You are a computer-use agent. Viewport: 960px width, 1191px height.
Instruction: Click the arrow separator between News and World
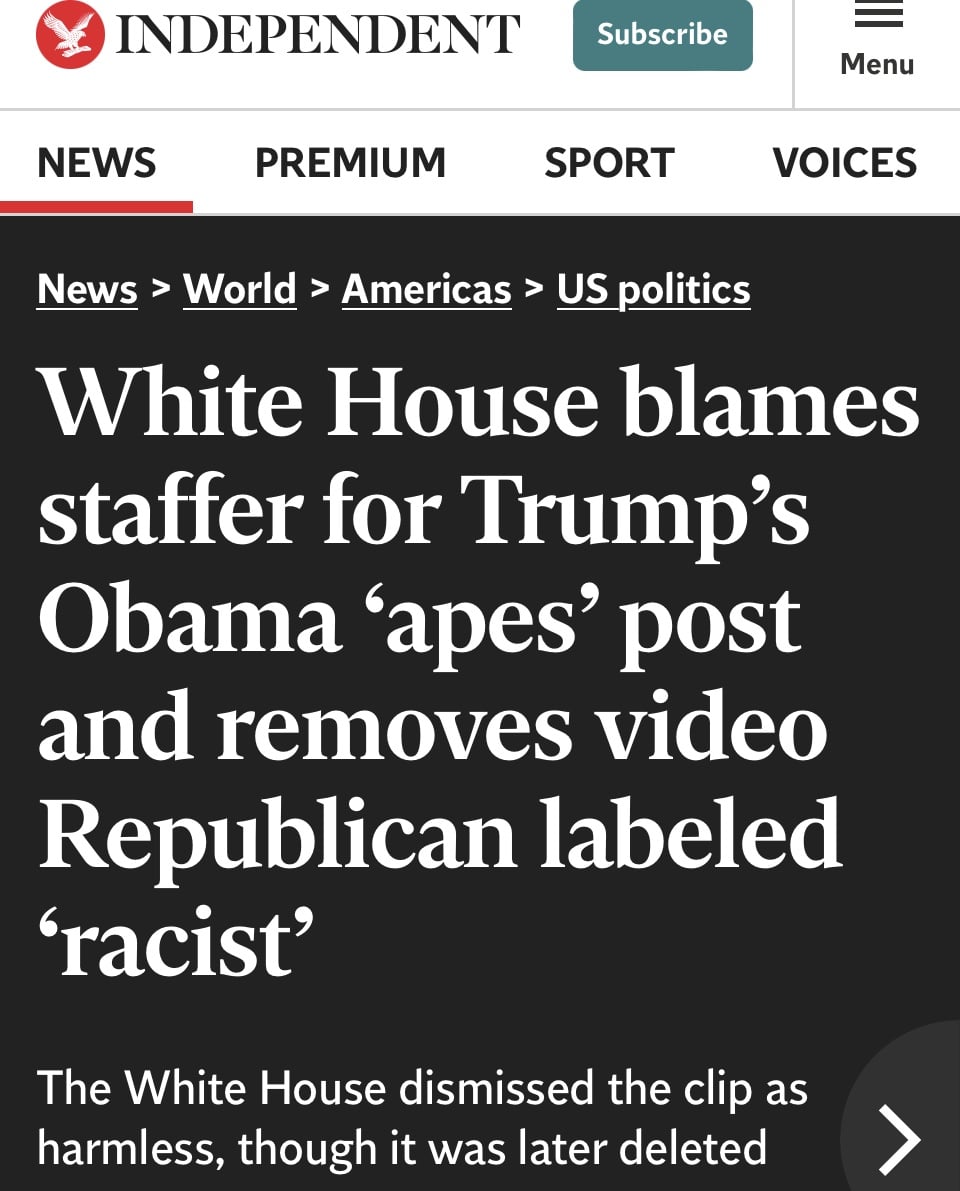point(160,288)
